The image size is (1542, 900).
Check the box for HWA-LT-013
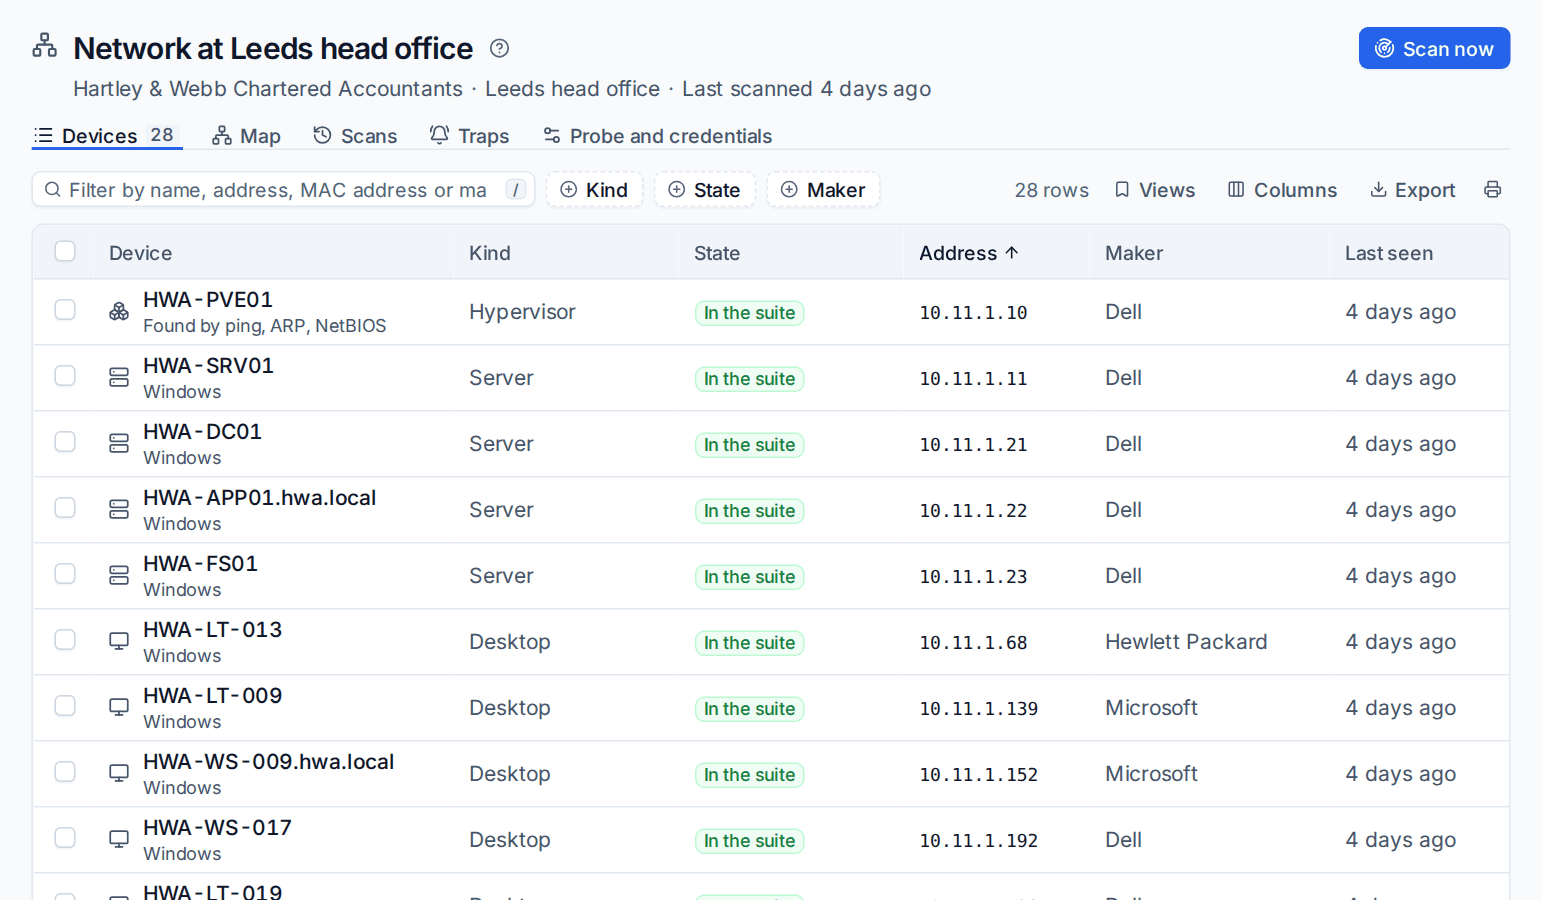coord(65,640)
